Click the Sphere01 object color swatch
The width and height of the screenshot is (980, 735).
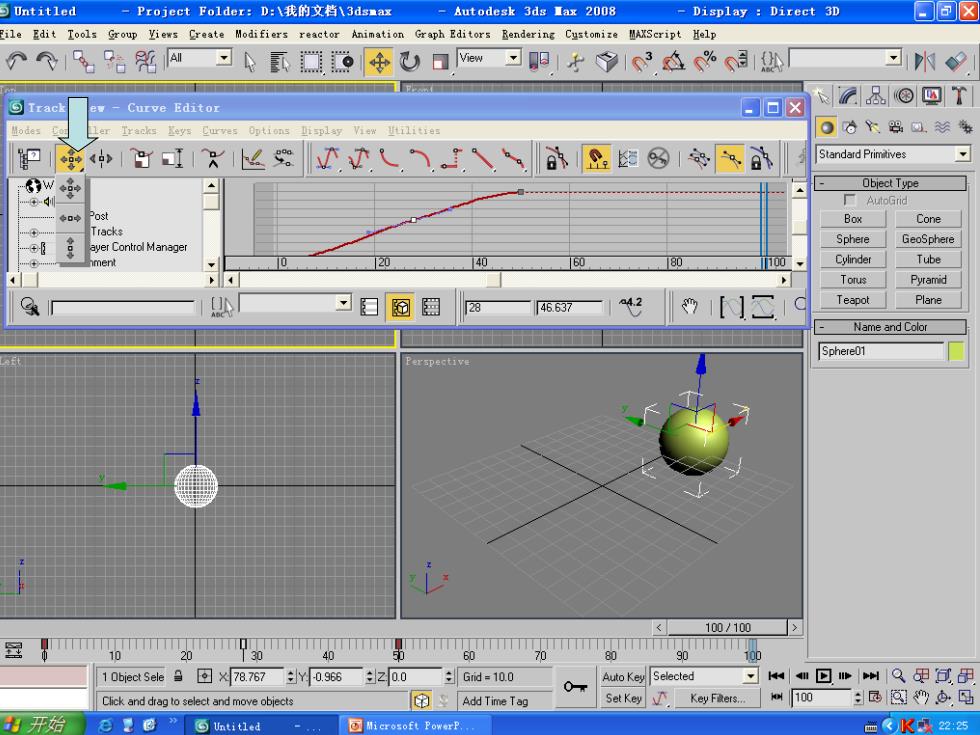click(x=956, y=351)
